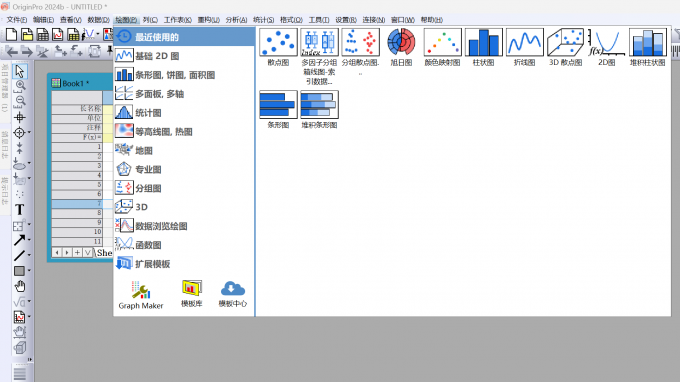The height and width of the screenshot is (382, 680).
Task: Open 条形图, 饼图, 面积图 category
Action: pos(184,75)
